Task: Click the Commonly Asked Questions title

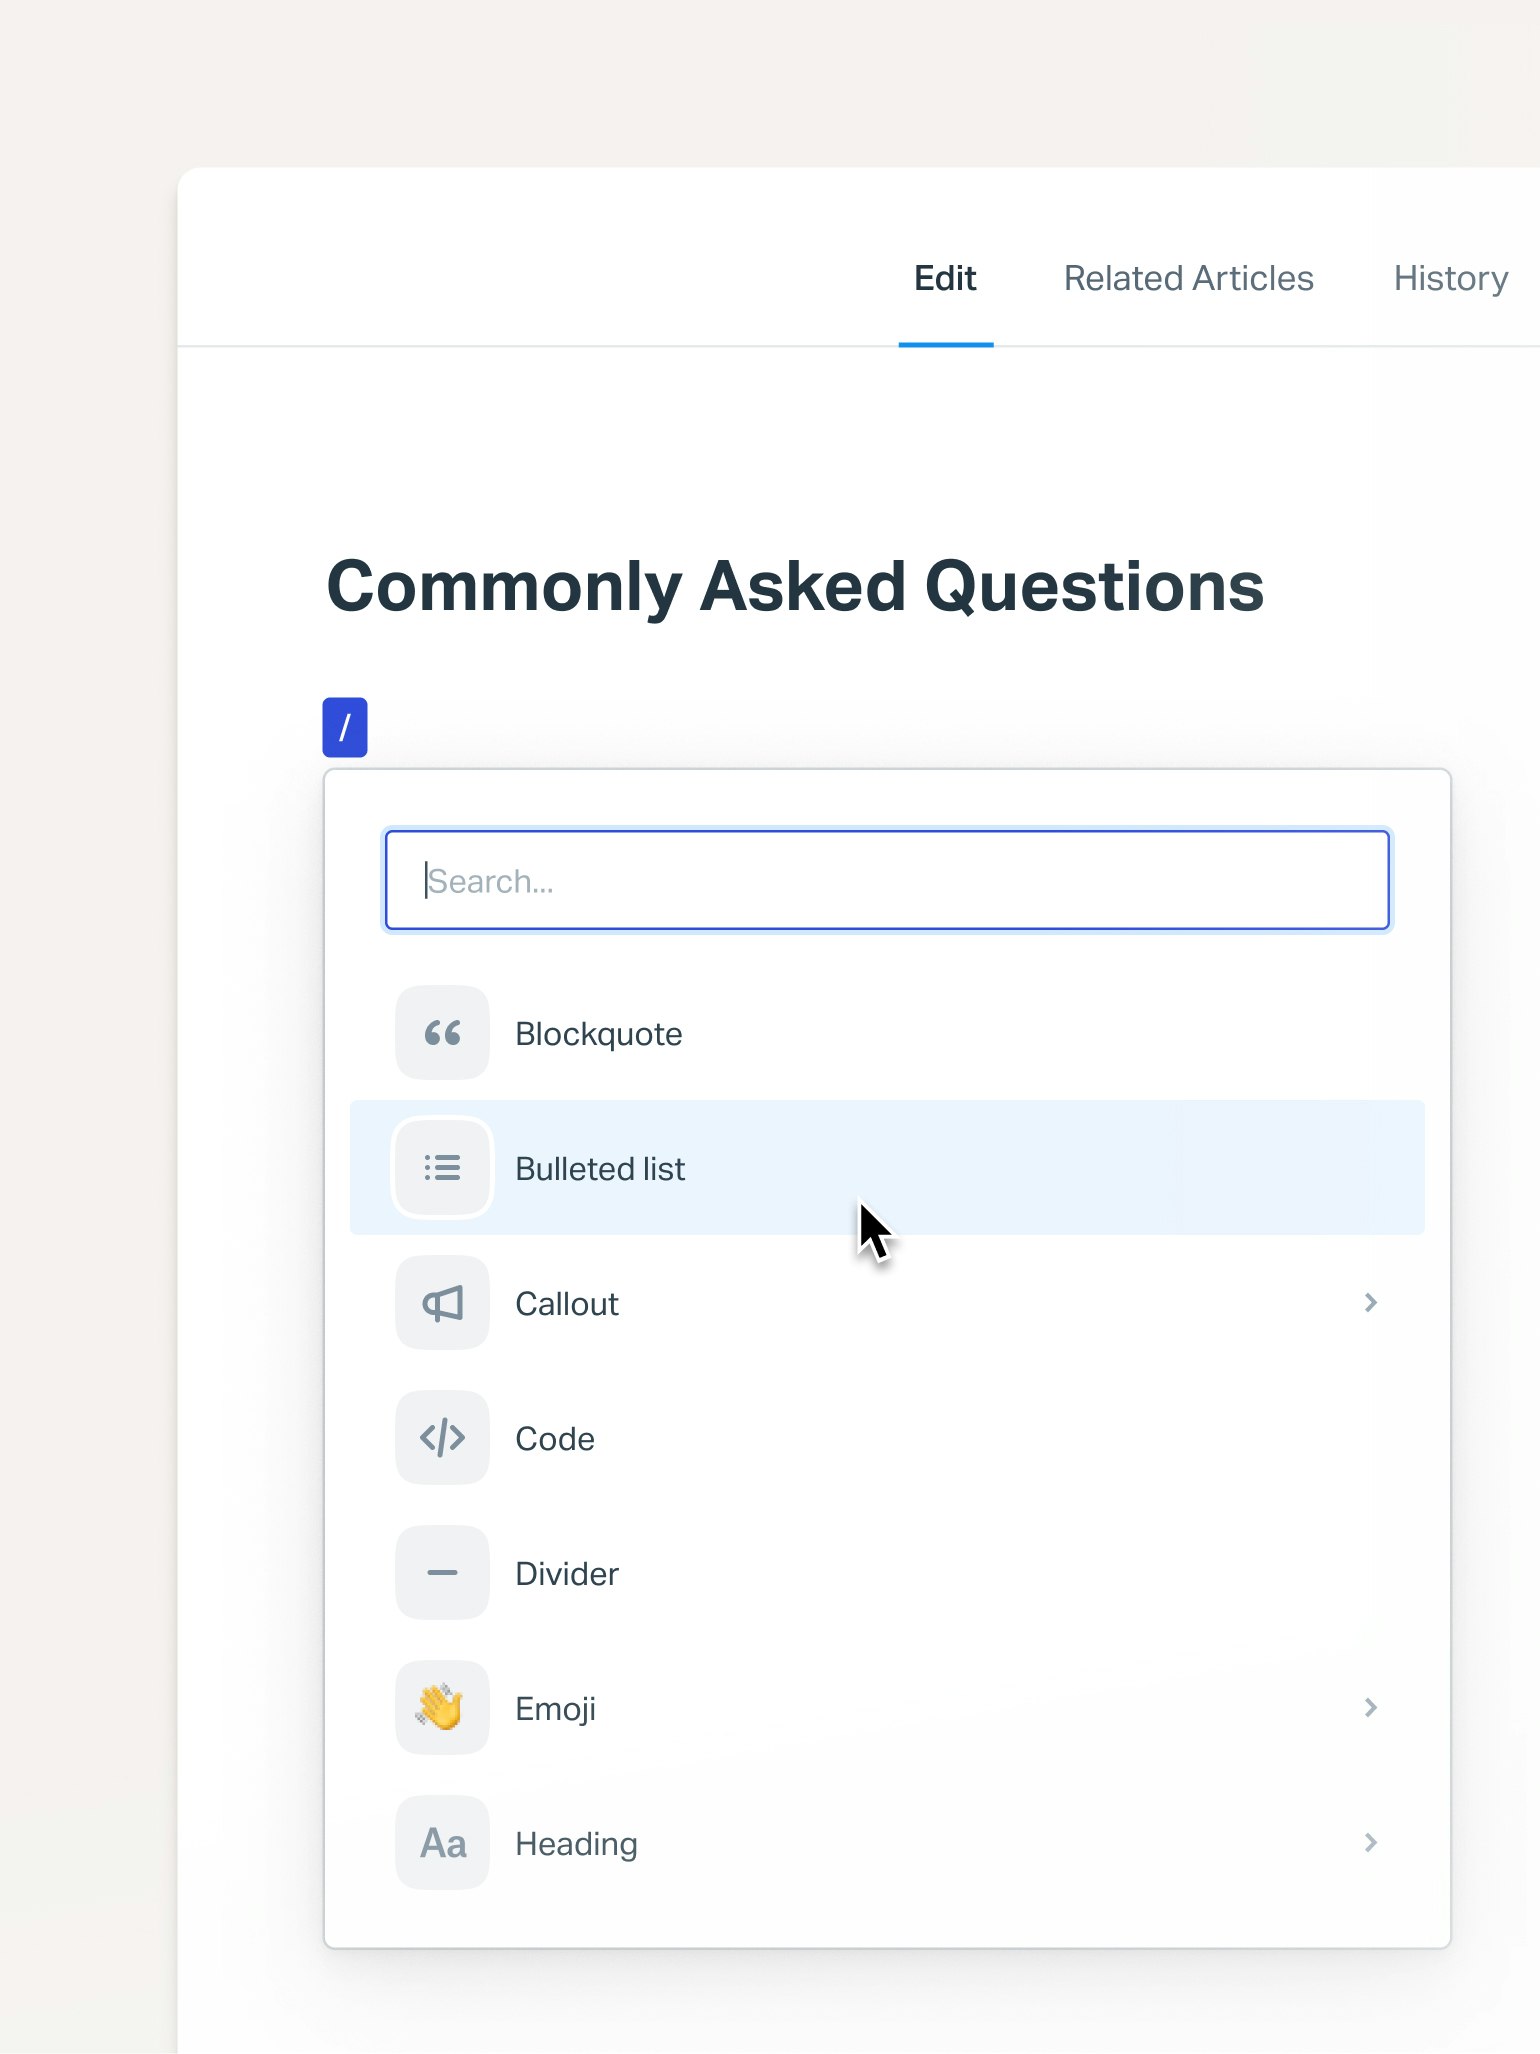Action: [795, 587]
